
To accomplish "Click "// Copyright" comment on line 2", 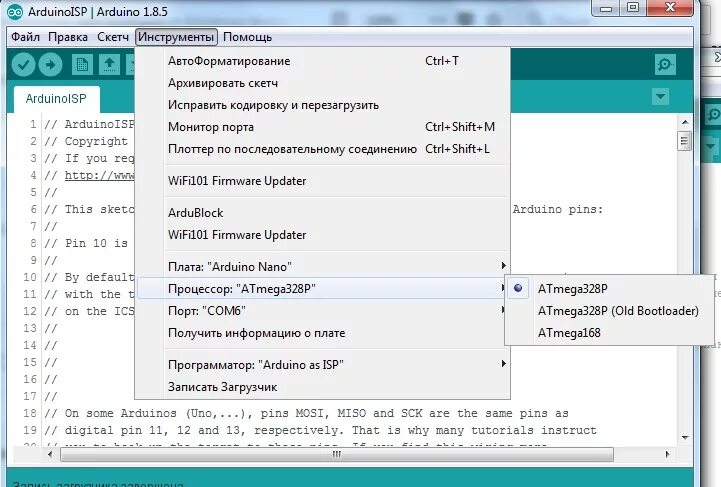I will pos(86,141).
